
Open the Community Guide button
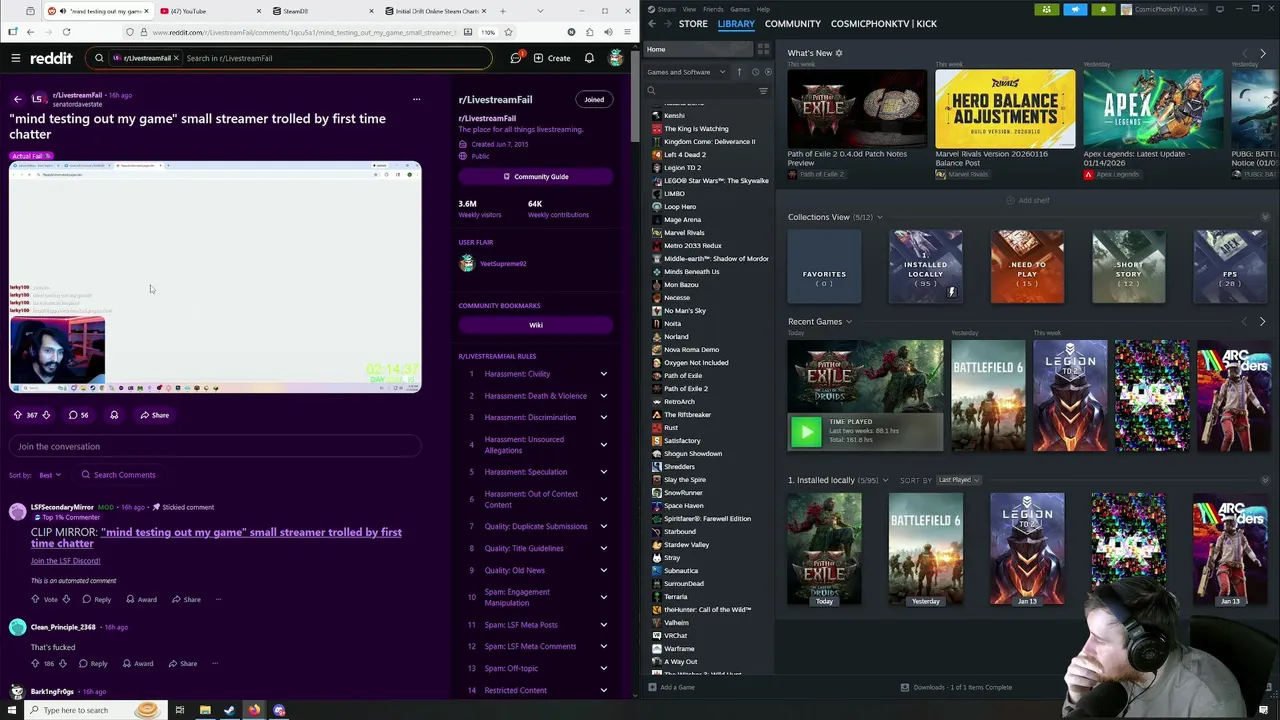click(x=535, y=177)
